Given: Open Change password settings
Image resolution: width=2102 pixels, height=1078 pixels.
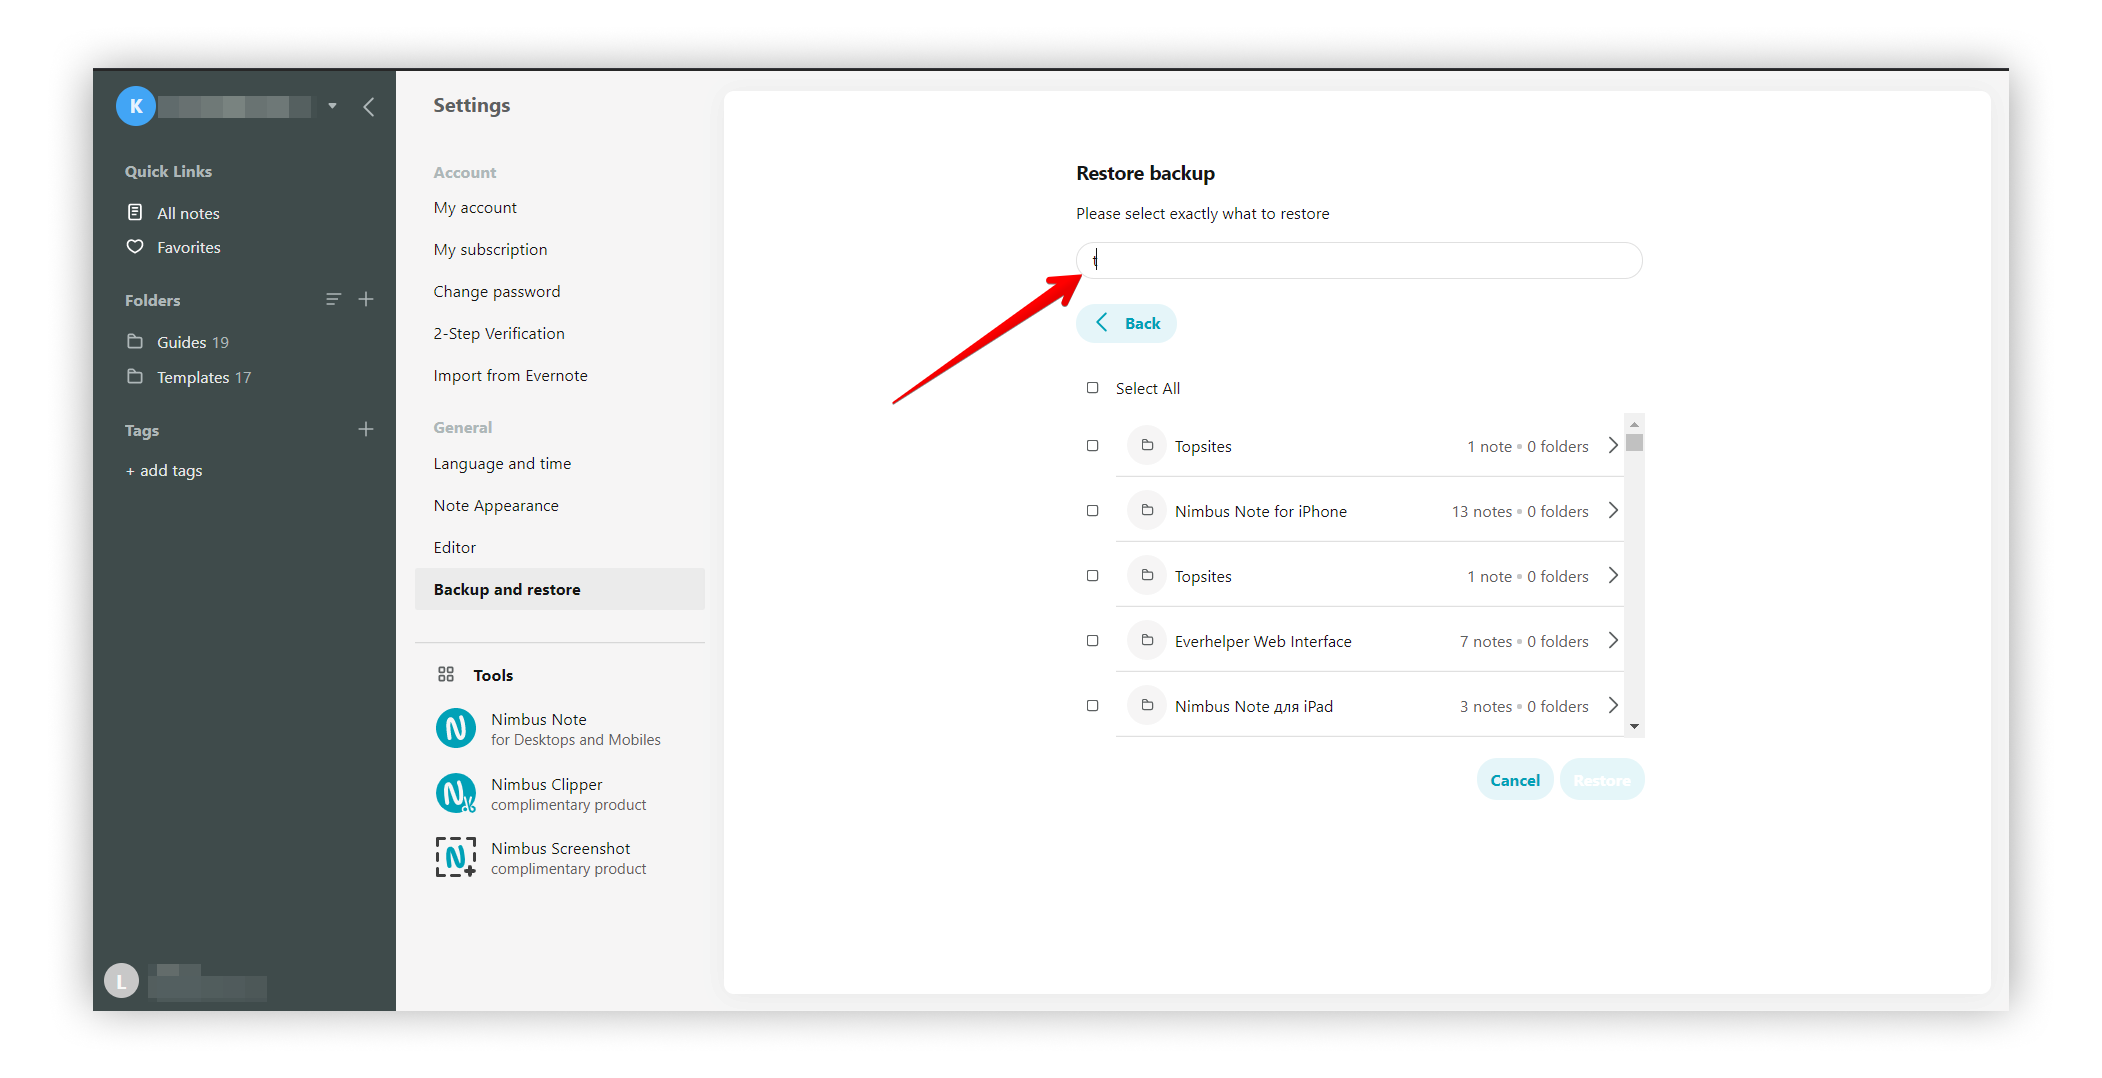Looking at the screenshot, I should [497, 292].
